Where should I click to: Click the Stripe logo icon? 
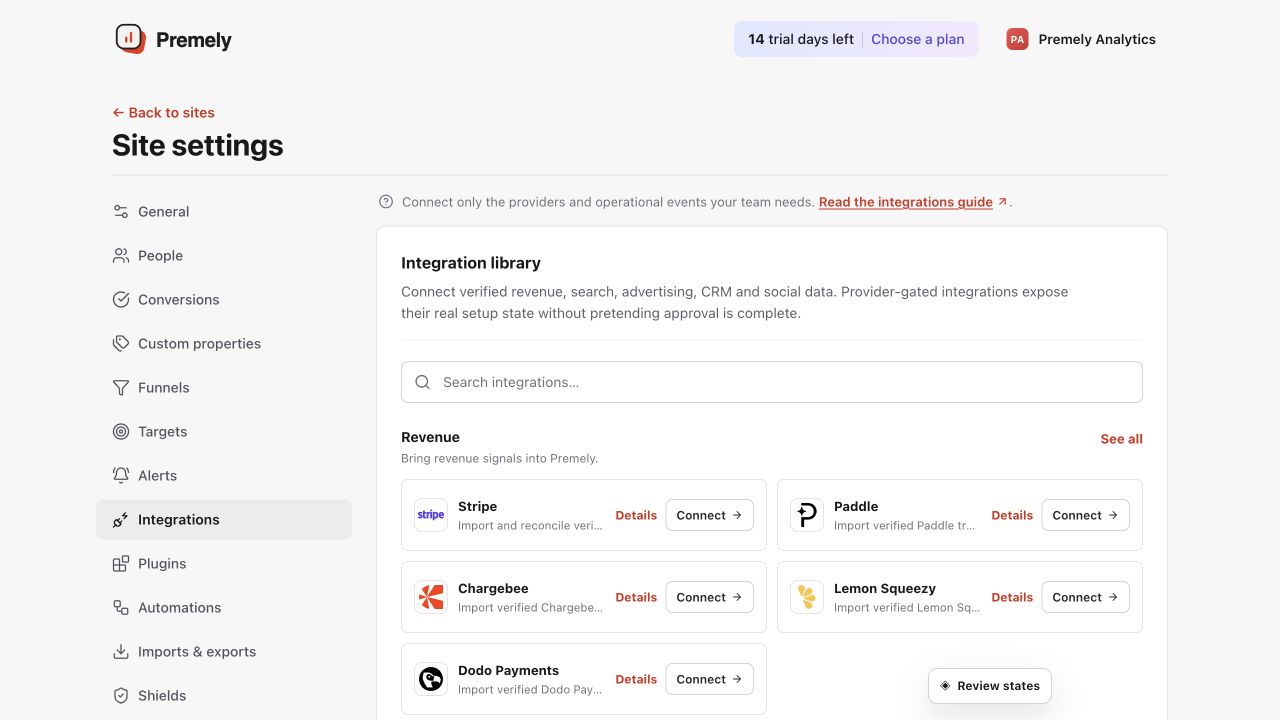click(431, 515)
